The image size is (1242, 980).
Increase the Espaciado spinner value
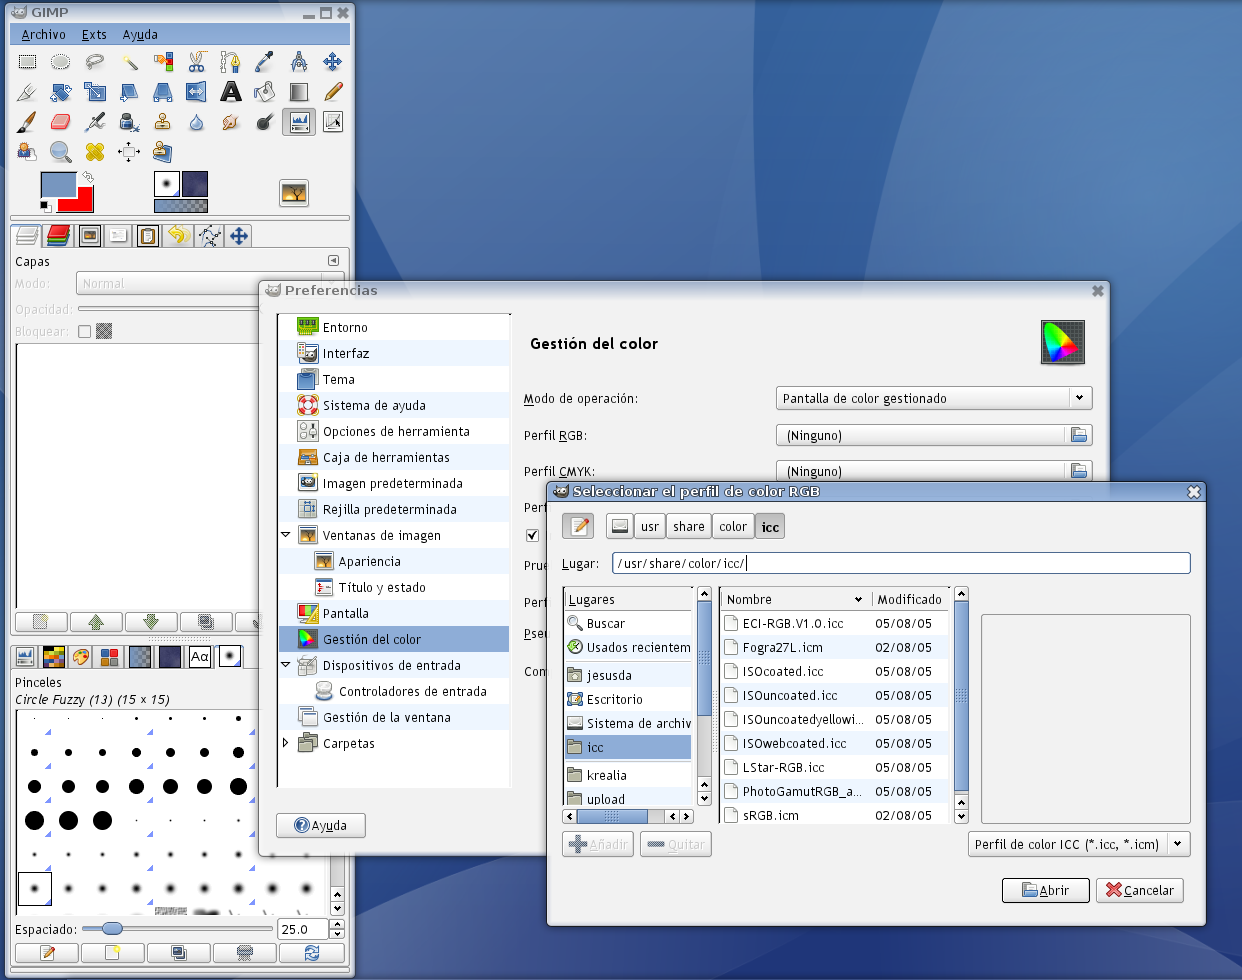click(337, 924)
